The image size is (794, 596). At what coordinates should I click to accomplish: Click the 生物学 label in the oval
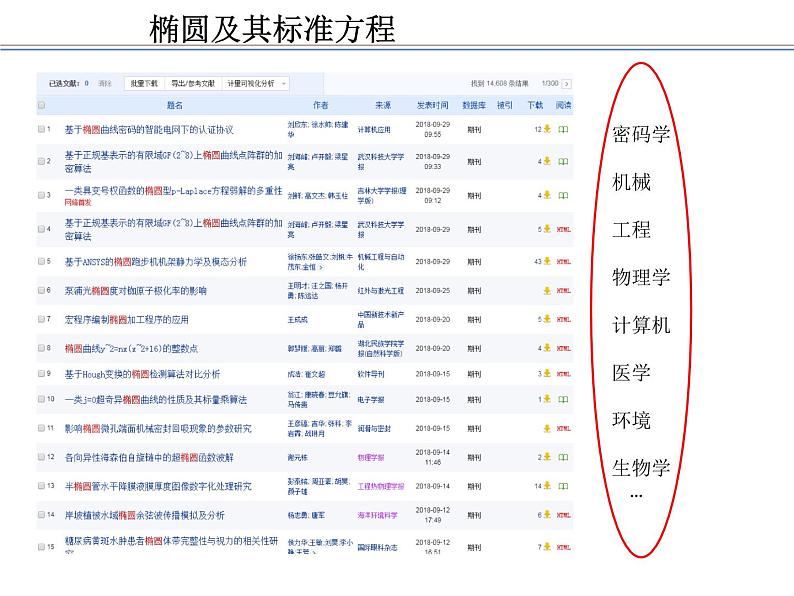coord(641,467)
